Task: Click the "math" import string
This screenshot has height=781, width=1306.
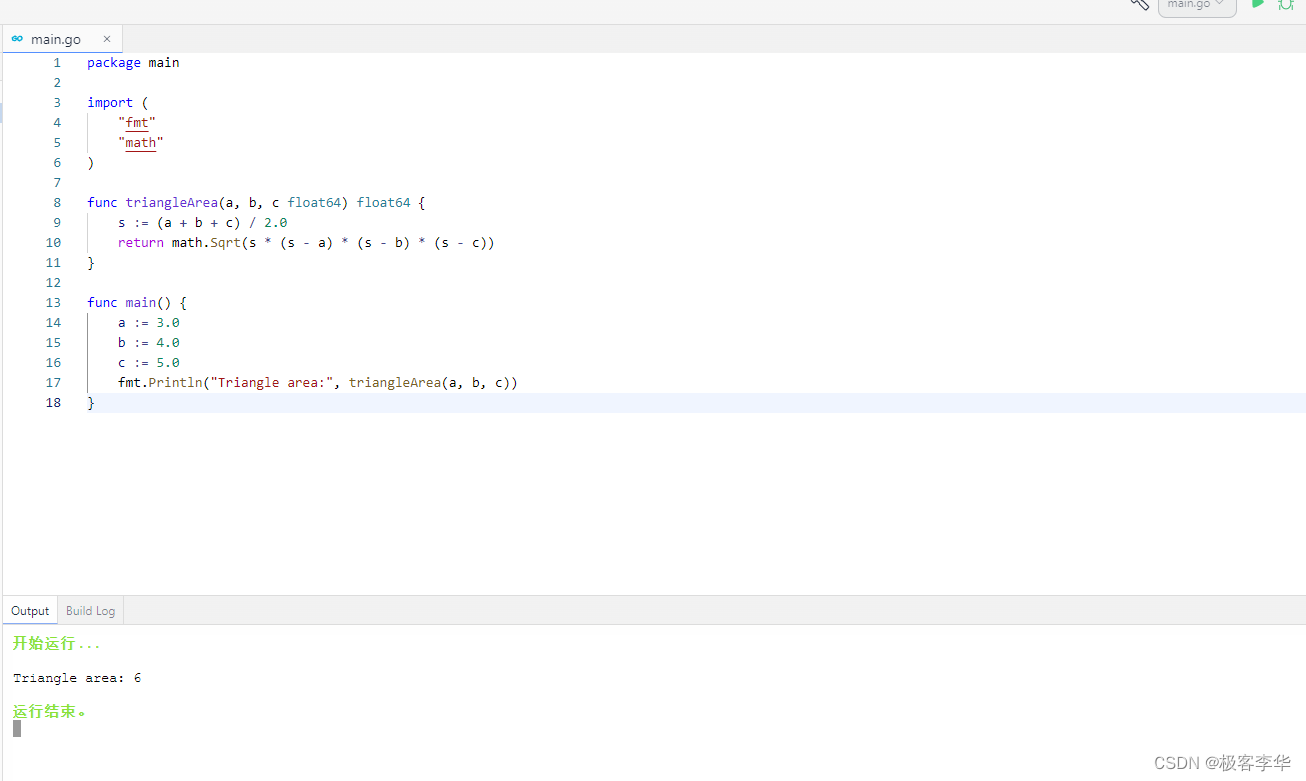Action: (141, 142)
